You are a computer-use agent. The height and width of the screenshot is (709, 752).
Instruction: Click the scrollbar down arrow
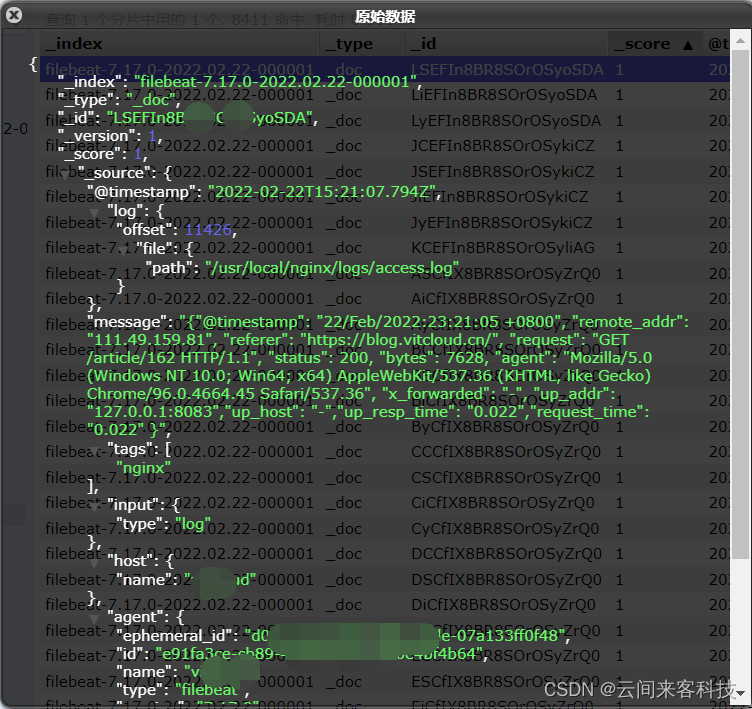[x=740, y=693]
